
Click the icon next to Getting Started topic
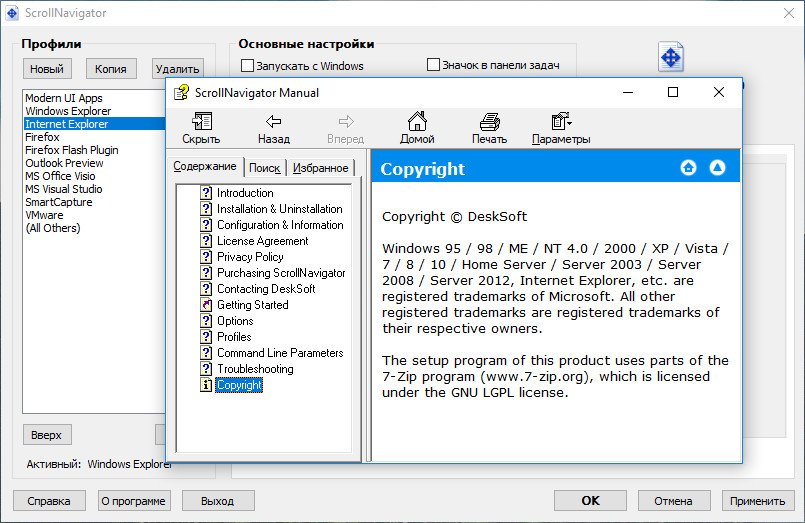pyautogui.click(x=206, y=305)
